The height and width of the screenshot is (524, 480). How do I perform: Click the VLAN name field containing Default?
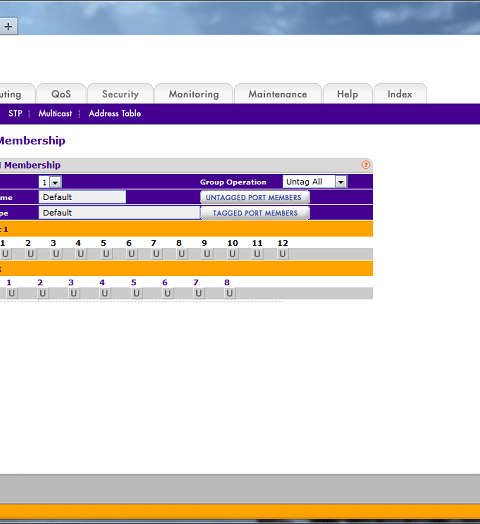click(82, 197)
